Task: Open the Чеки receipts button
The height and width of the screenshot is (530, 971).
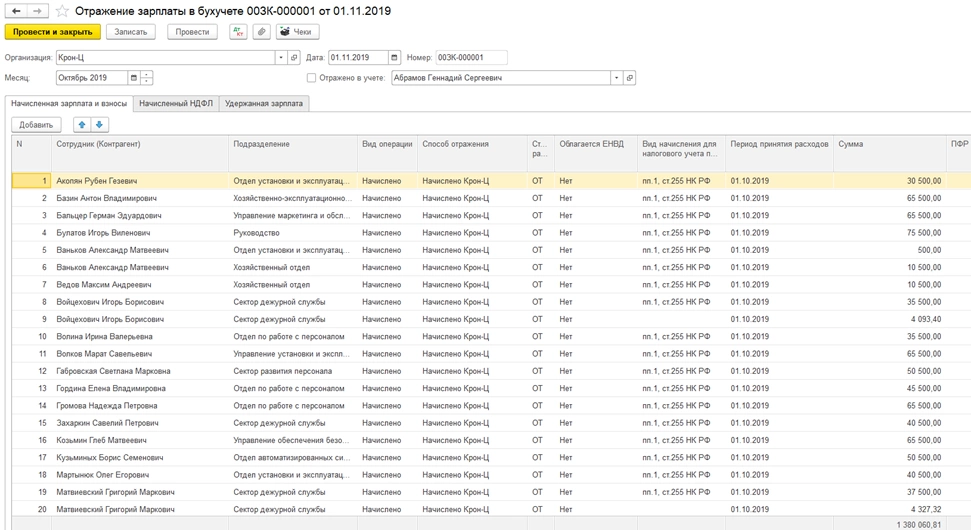Action: [x=297, y=32]
